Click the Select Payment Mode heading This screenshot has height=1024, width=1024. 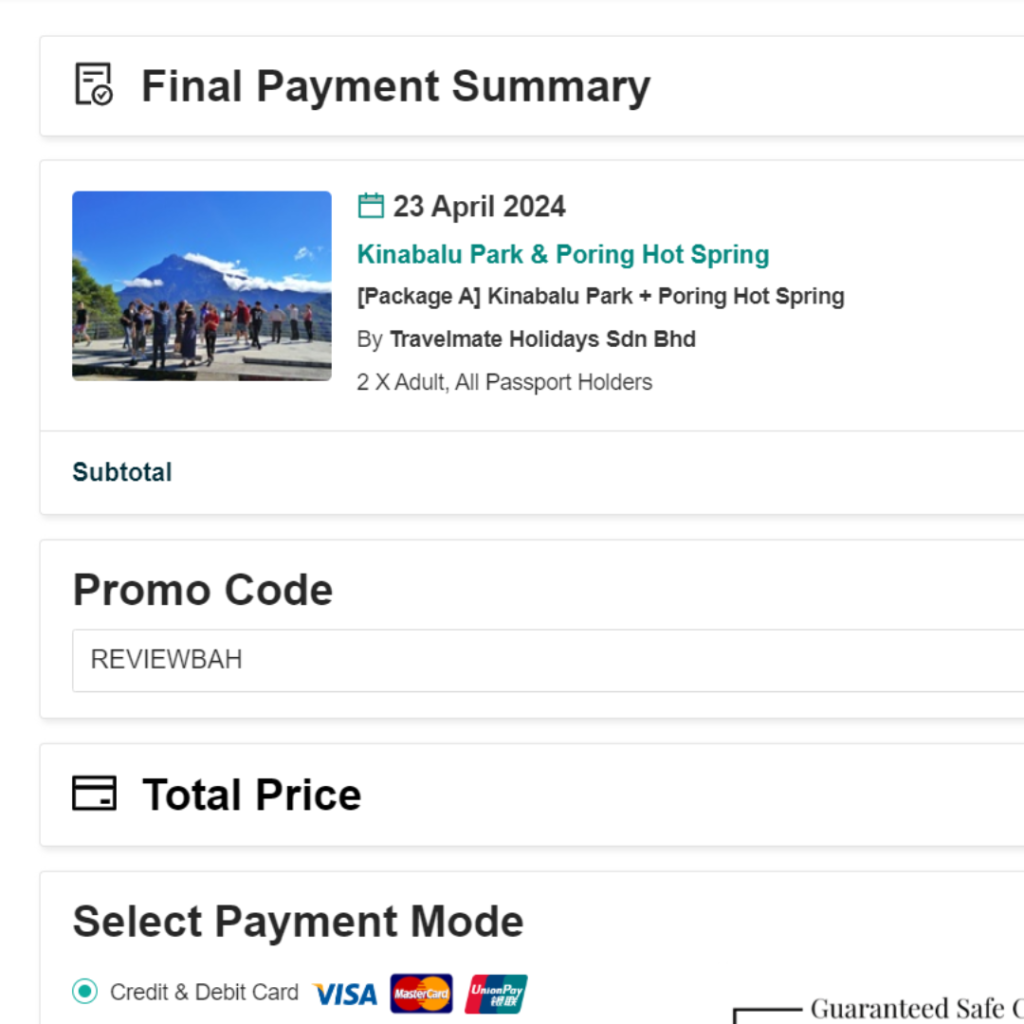point(298,921)
